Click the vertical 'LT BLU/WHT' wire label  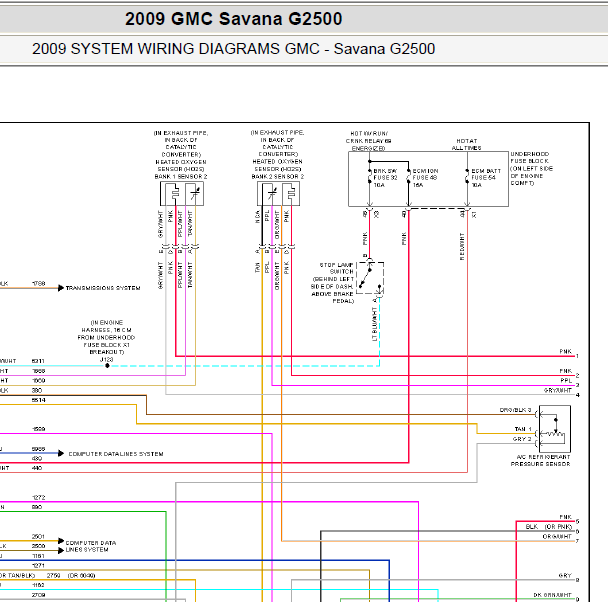coord(375,324)
